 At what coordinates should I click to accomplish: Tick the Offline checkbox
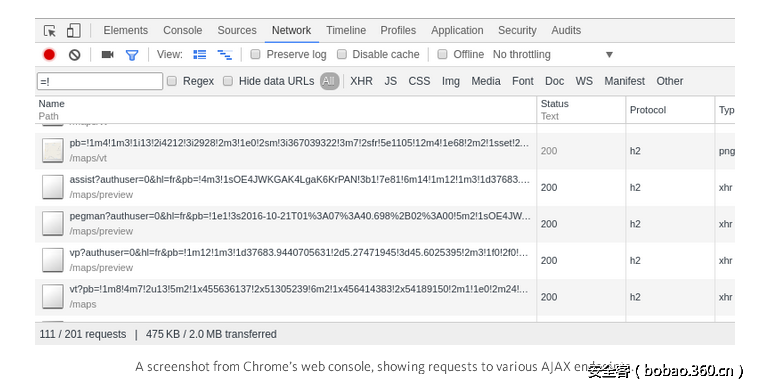click(442, 54)
